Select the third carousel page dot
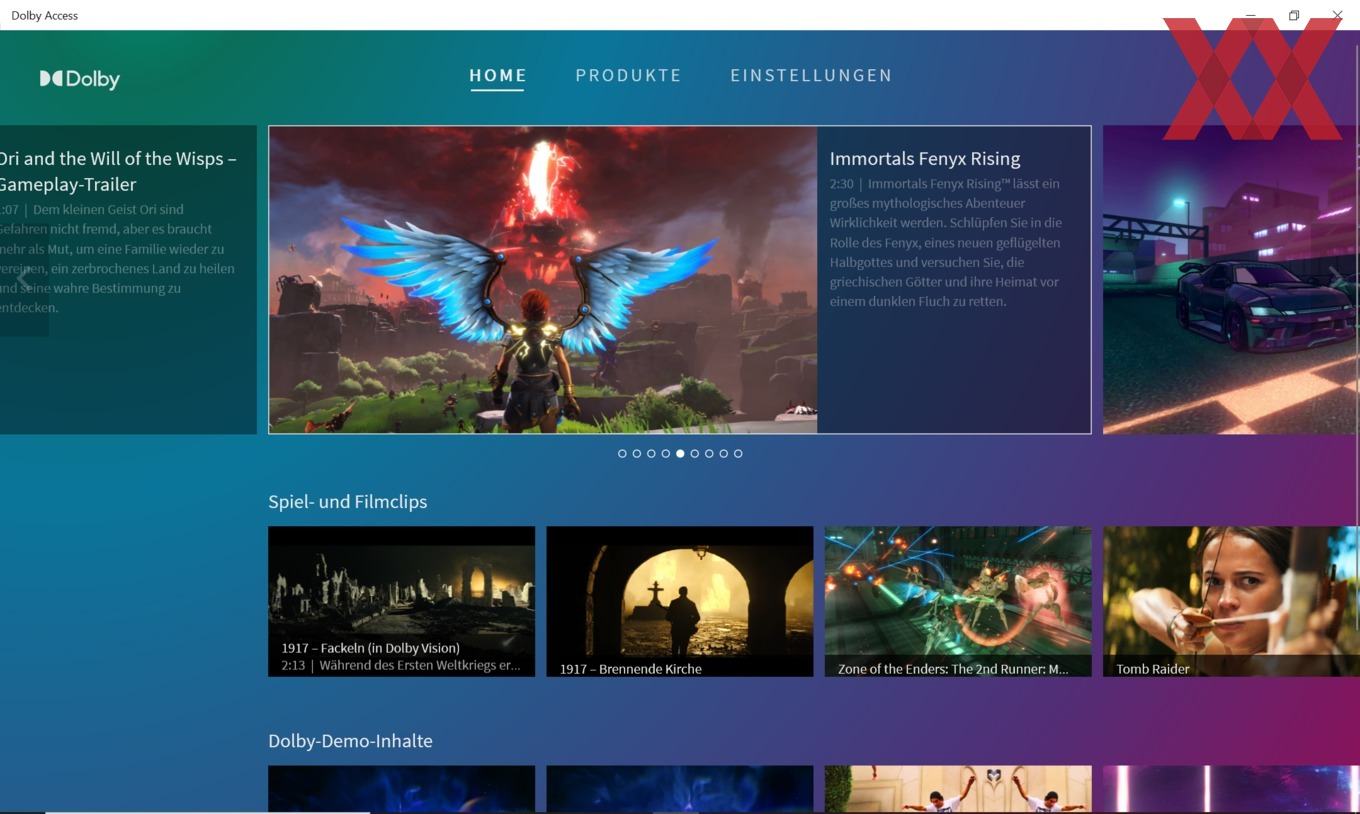The width and height of the screenshot is (1360, 814). coord(651,453)
